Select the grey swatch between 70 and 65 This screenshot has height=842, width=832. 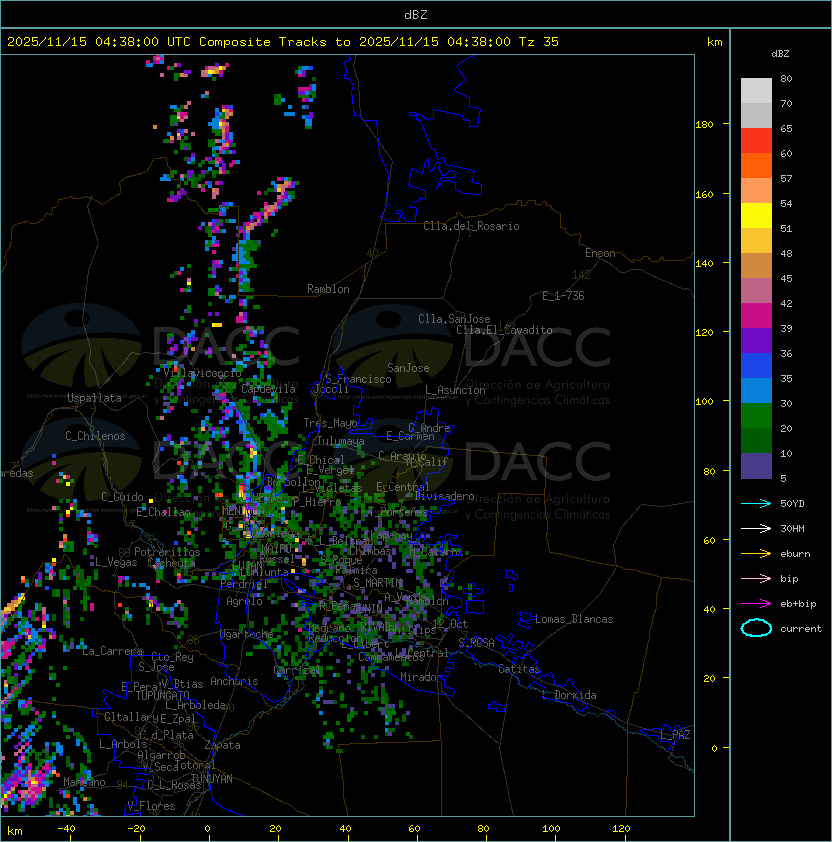(756, 115)
